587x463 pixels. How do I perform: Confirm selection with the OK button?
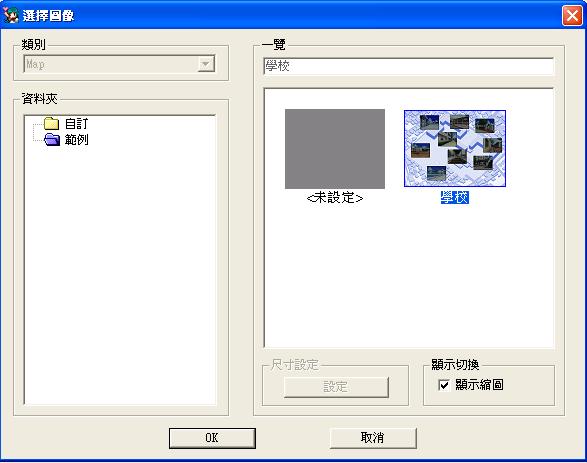click(x=212, y=438)
